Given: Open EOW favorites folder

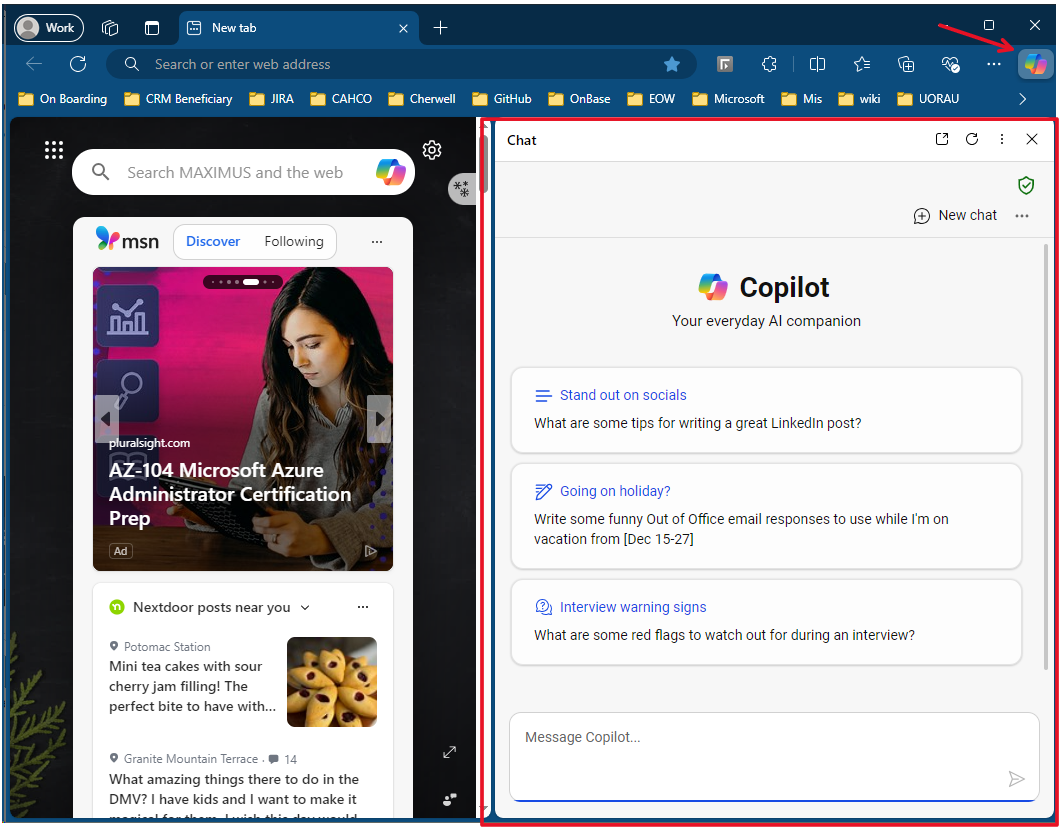Looking at the screenshot, I should tap(651, 99).
